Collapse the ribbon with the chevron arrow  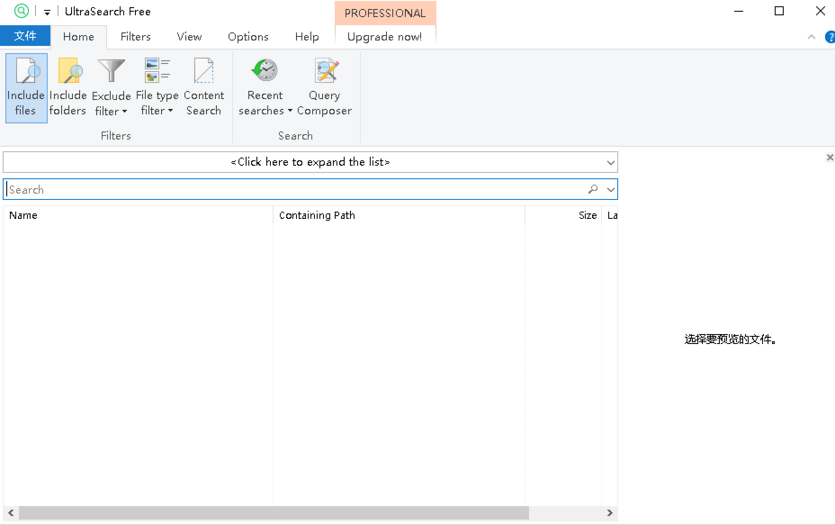(811, 37)
